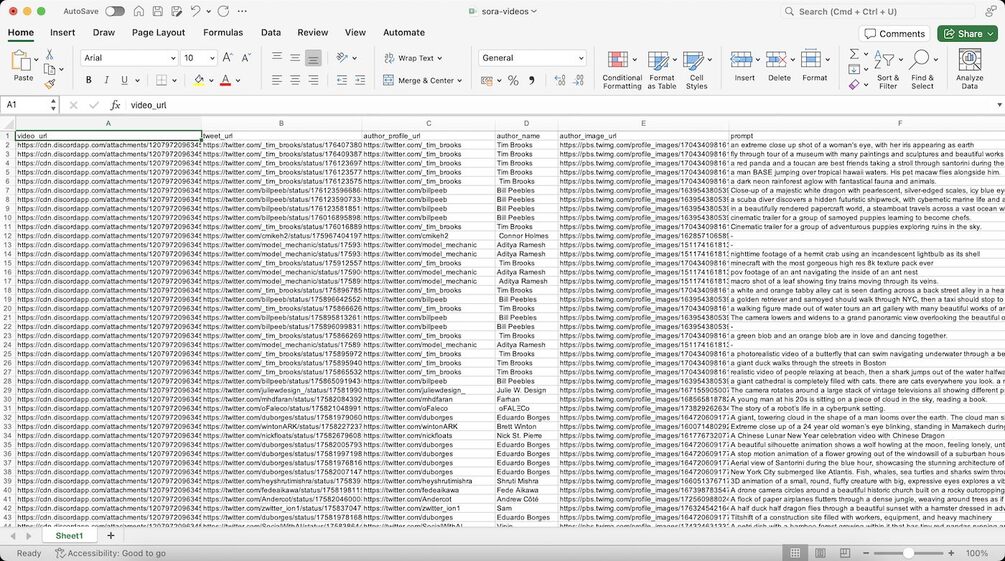The width and height of the screenshot is (1005, 561).
Task: Click the Increase Decimal icon
Action: click(560, 80)
